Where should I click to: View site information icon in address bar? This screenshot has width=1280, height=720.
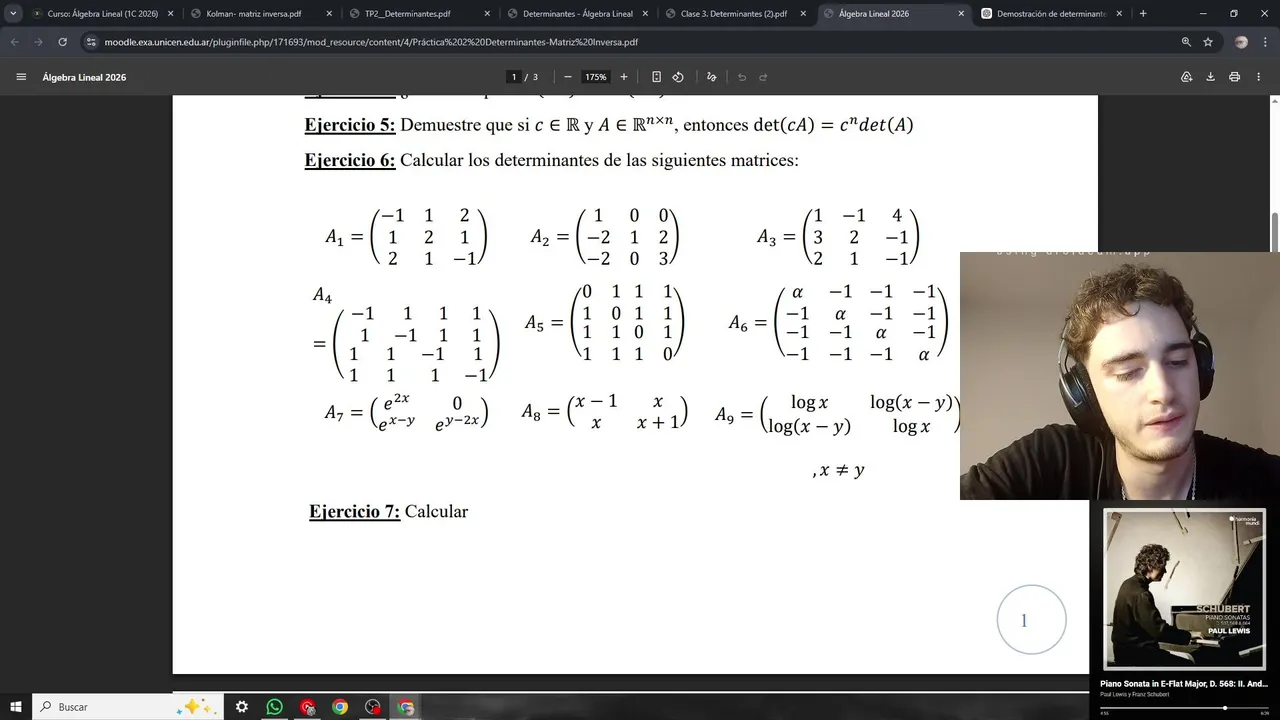(x=91, y=42)
